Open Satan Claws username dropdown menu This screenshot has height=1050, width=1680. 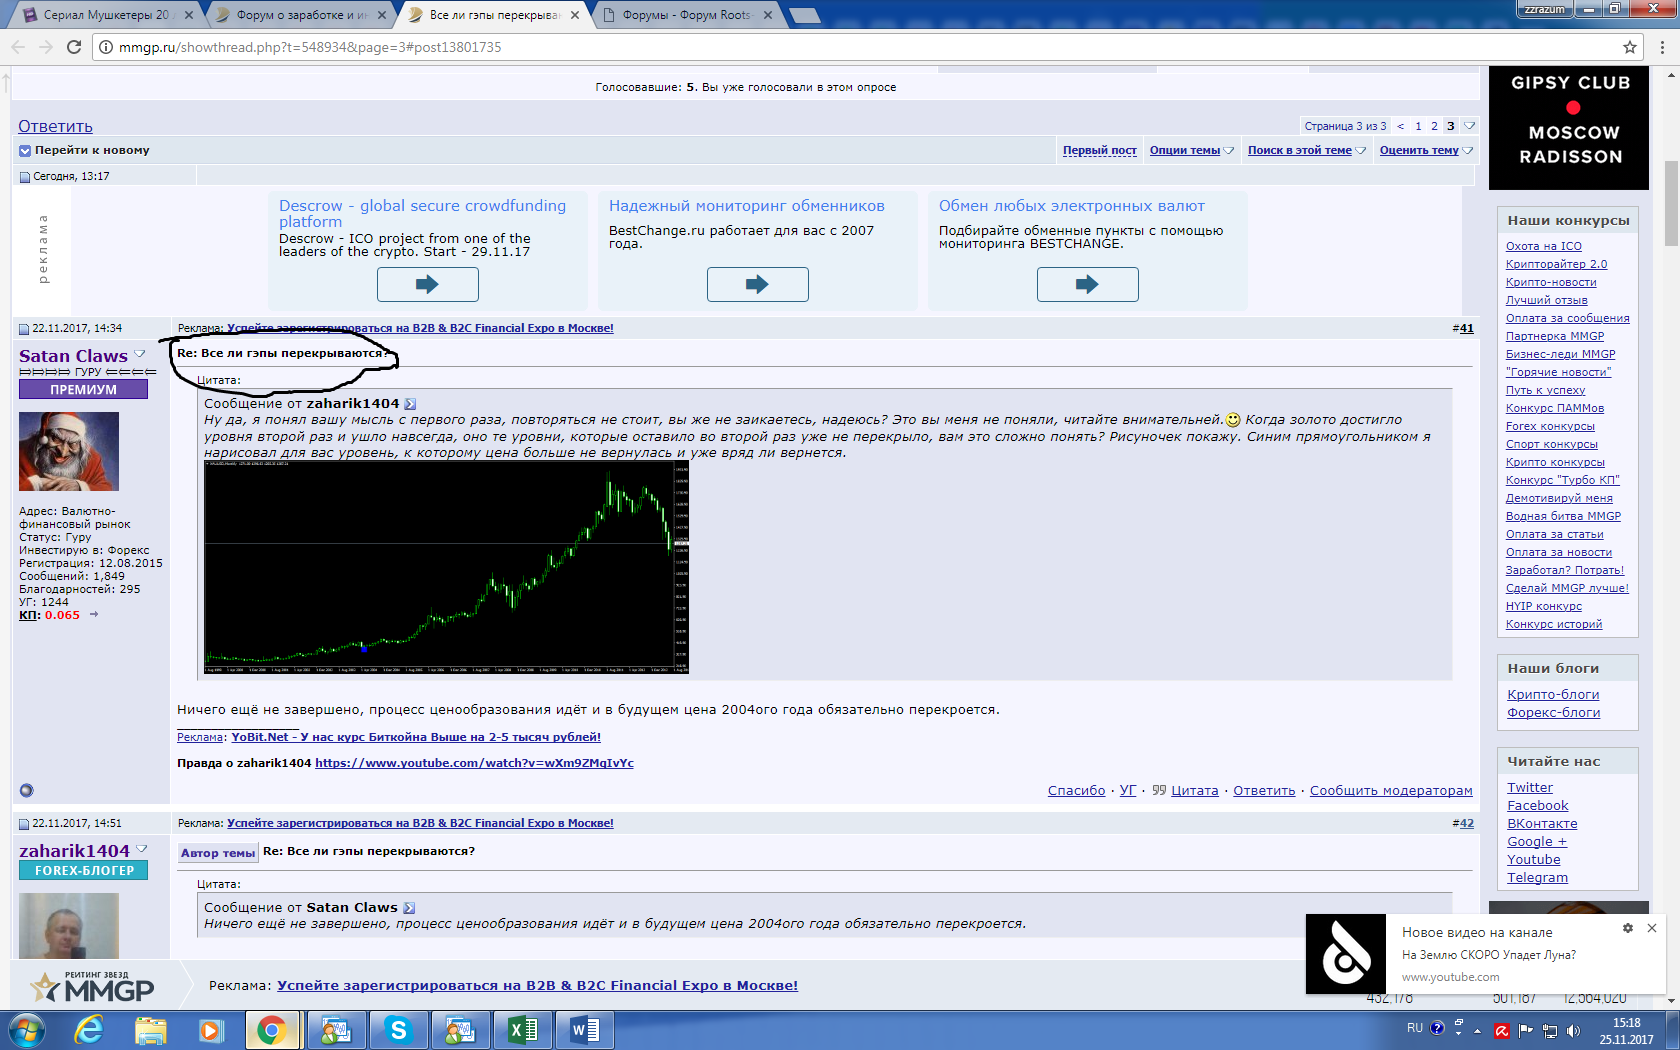[x=140, y=354]
